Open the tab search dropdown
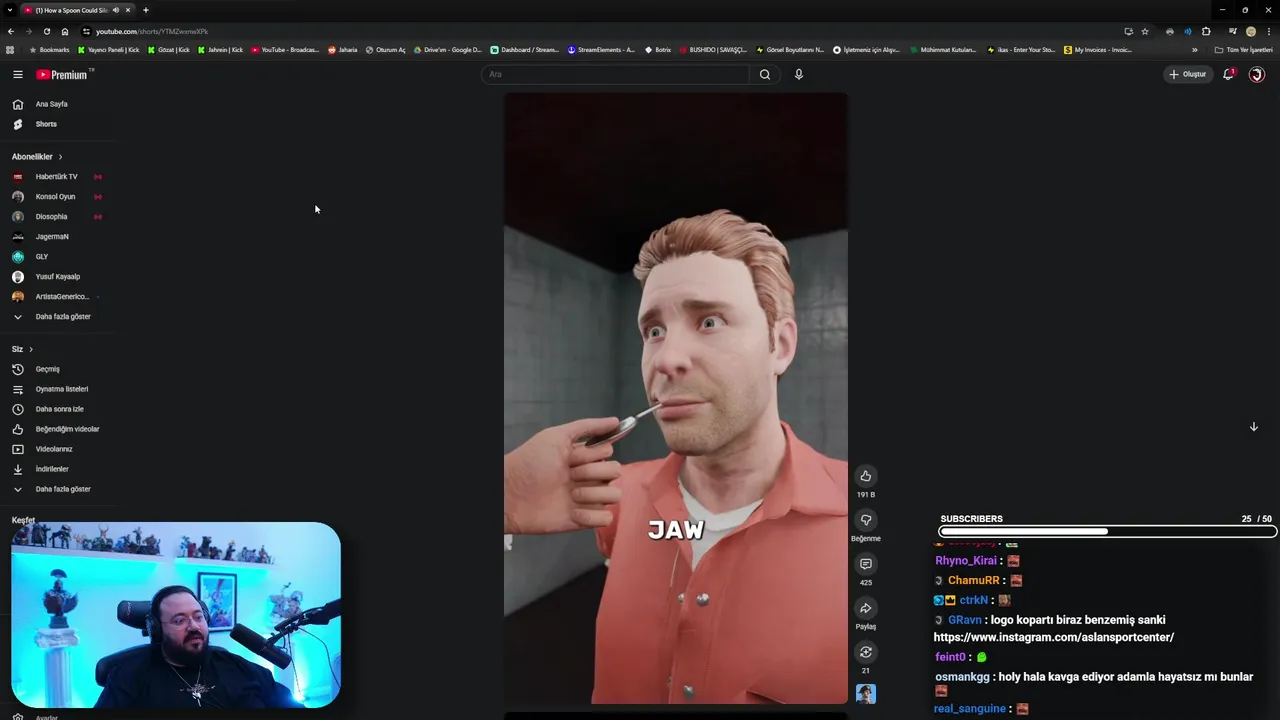 [x=9, y=10]
